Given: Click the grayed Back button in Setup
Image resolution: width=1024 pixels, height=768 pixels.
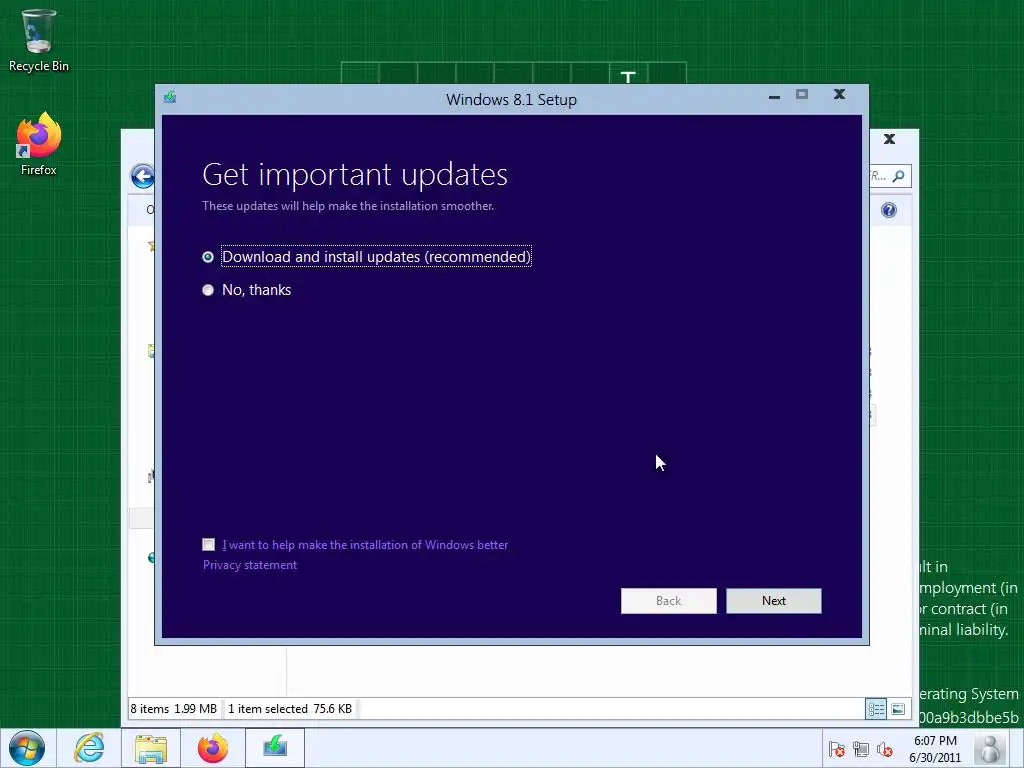Looking at the screenshot, I should (668, 601).
